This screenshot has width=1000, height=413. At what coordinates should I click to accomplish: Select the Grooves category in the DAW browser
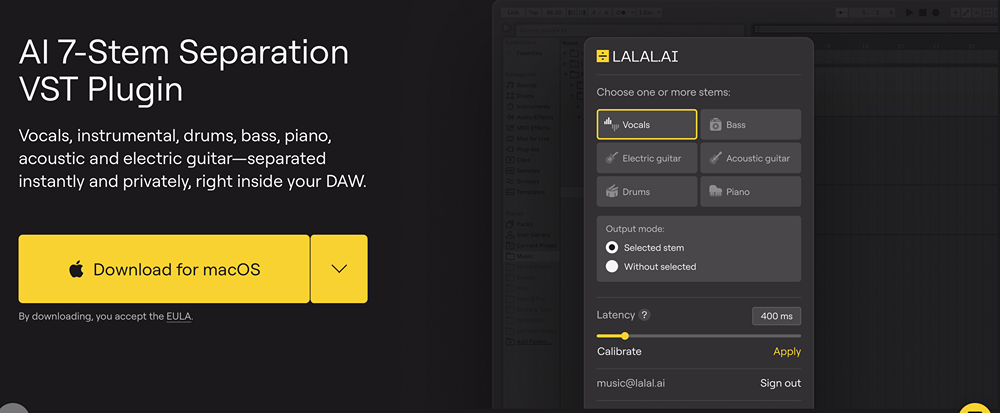pos(523,182)
